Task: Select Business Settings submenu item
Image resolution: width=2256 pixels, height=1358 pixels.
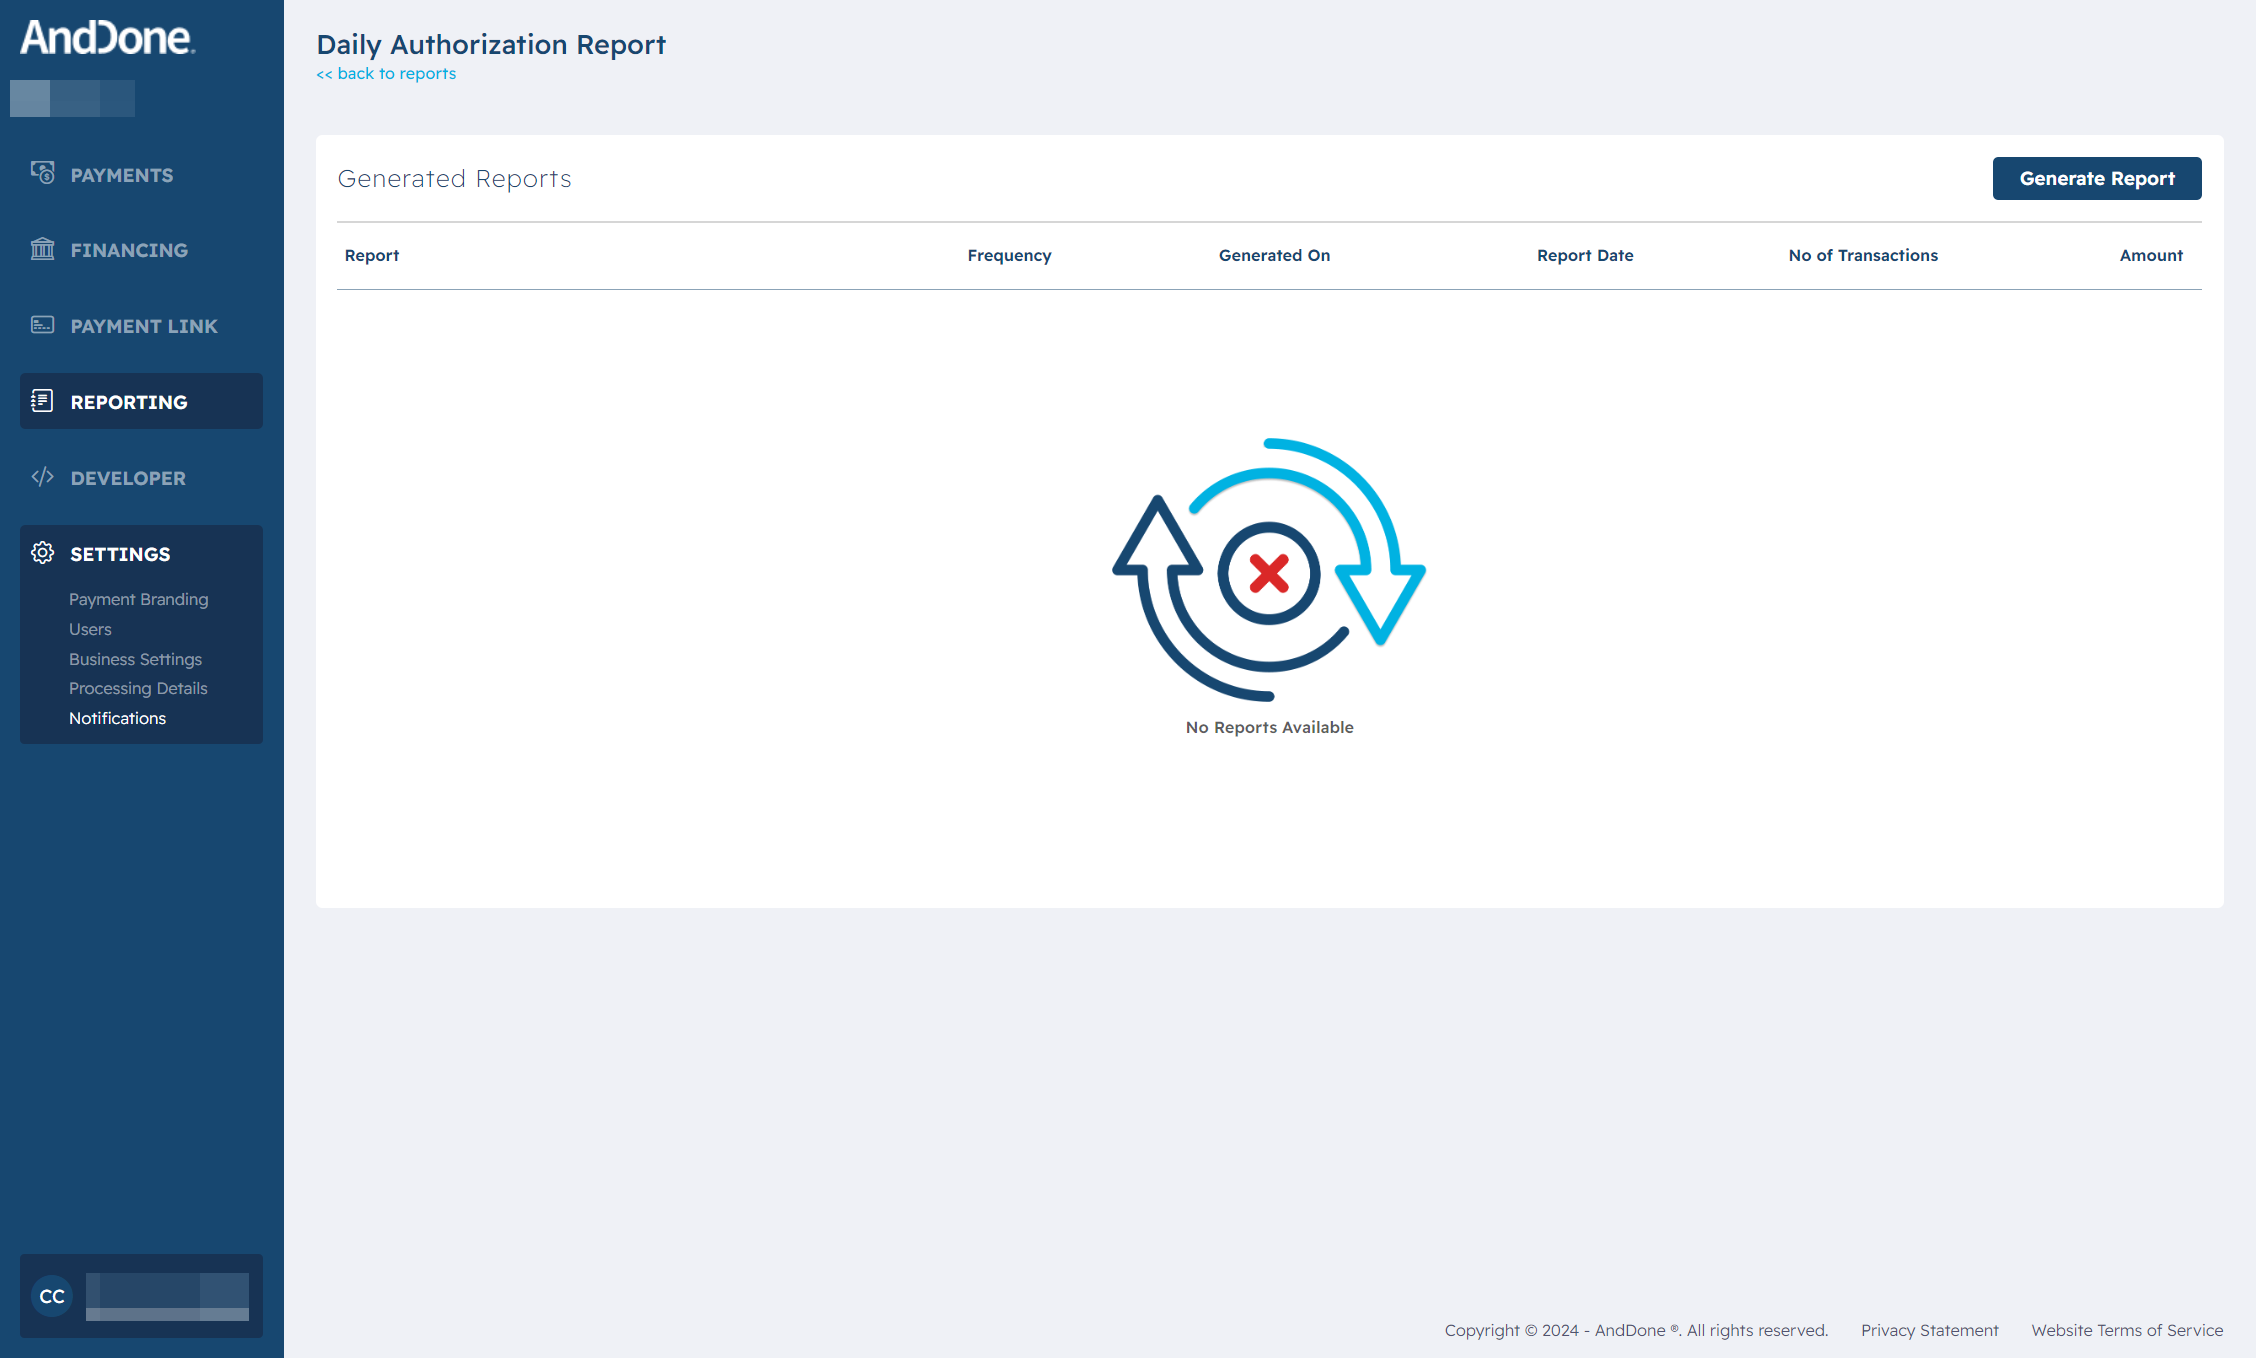Action: point(135,659)
